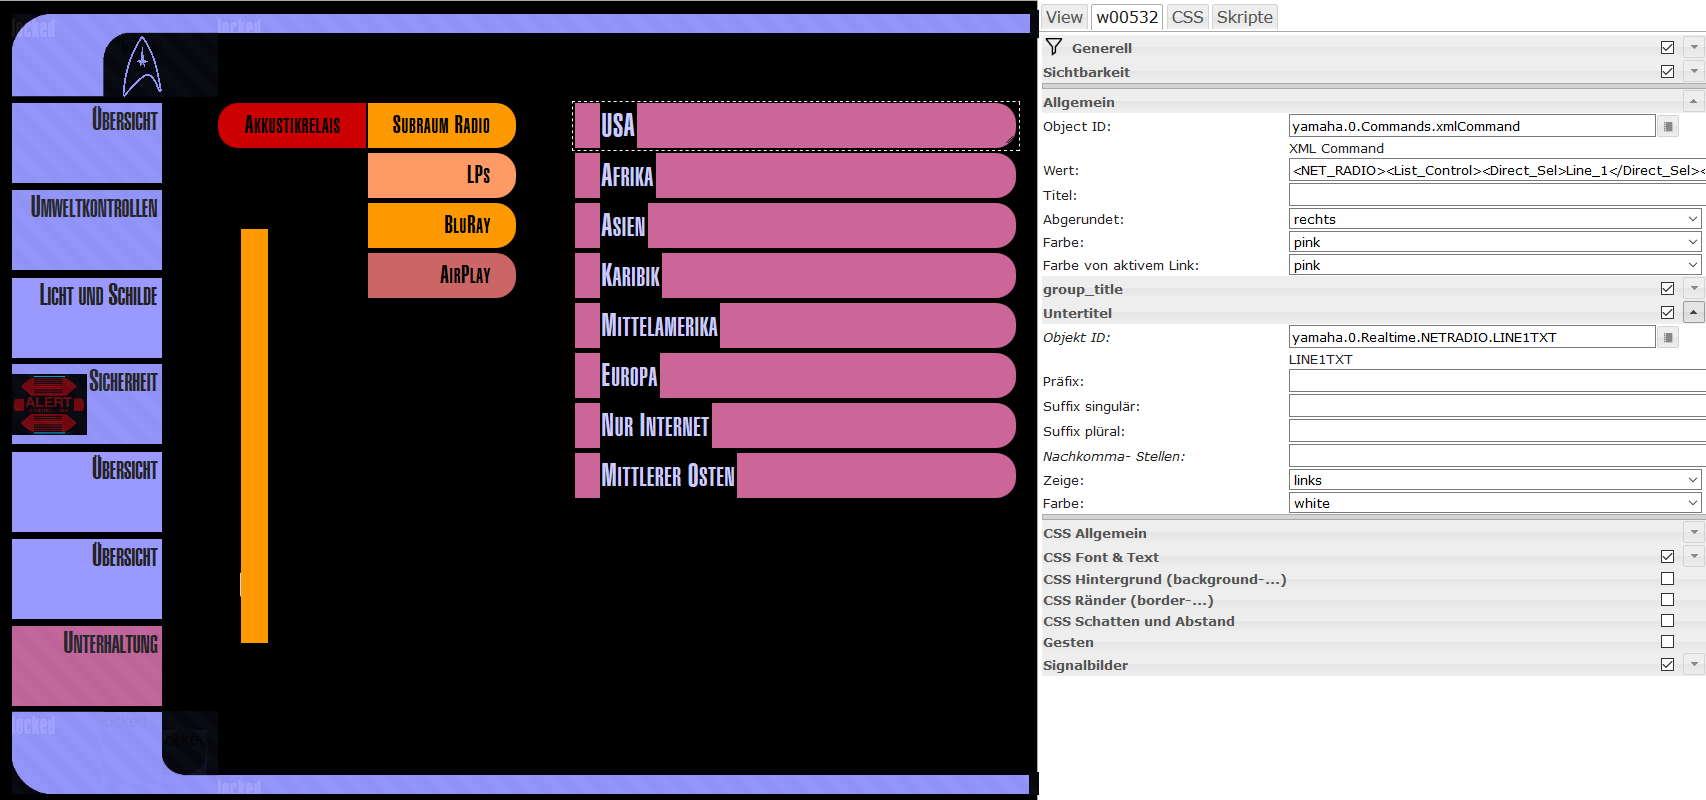
Task: Enable Gesten checkbox
Action: tap(1667, 641)
